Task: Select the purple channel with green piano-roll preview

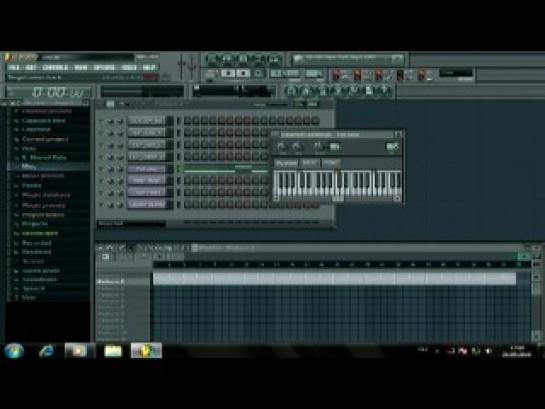Action: click(x=146, y=169)
